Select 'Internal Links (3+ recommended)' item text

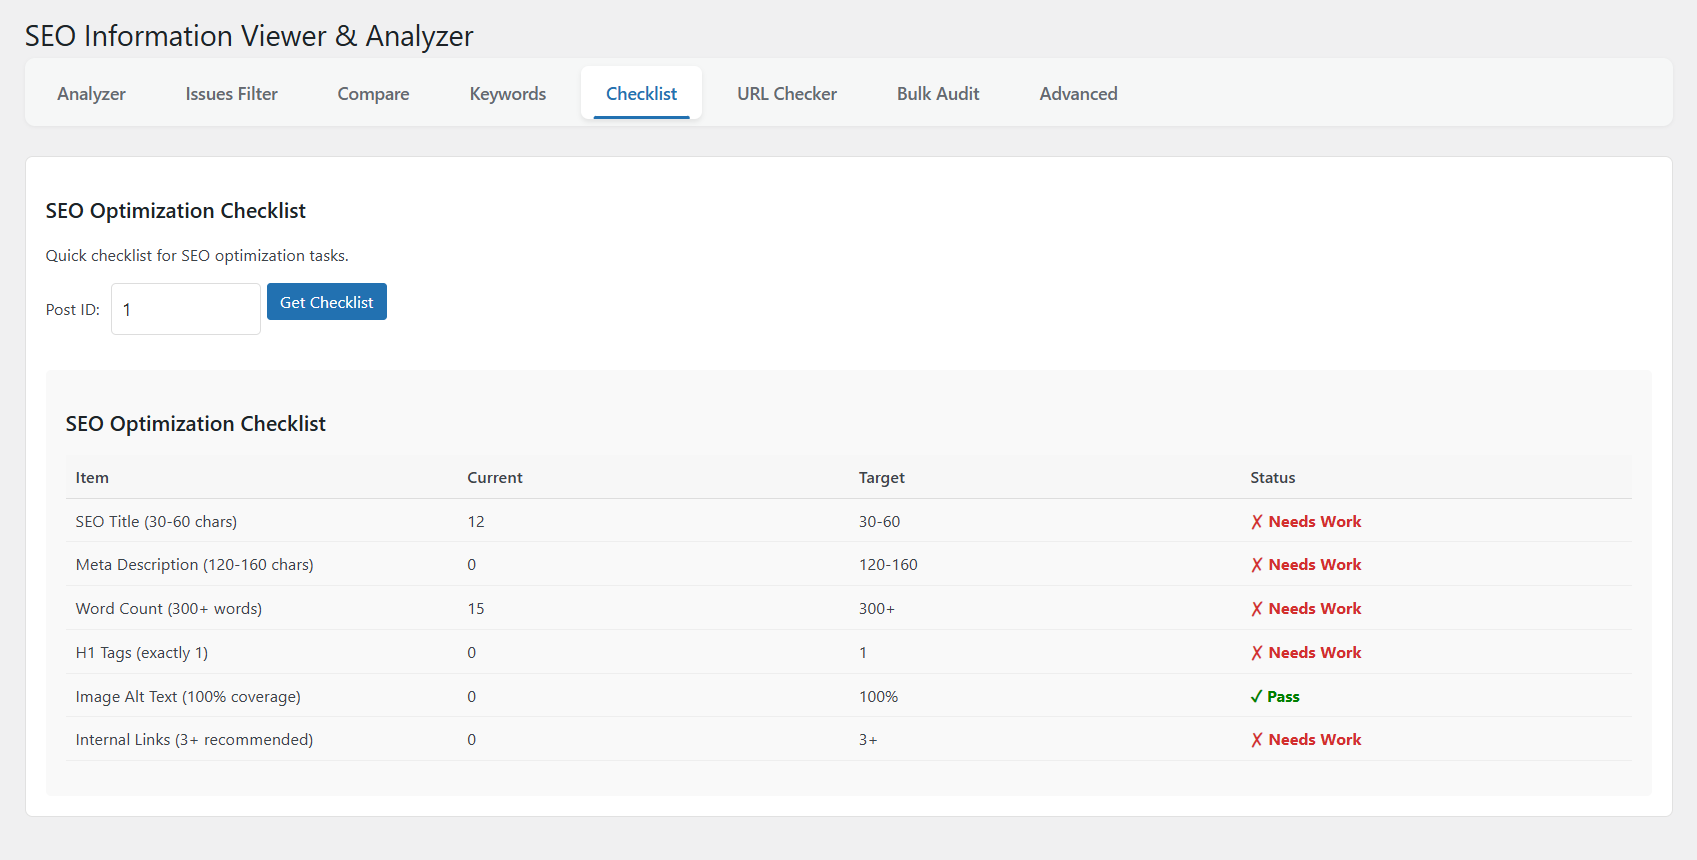tap(194, 740)
